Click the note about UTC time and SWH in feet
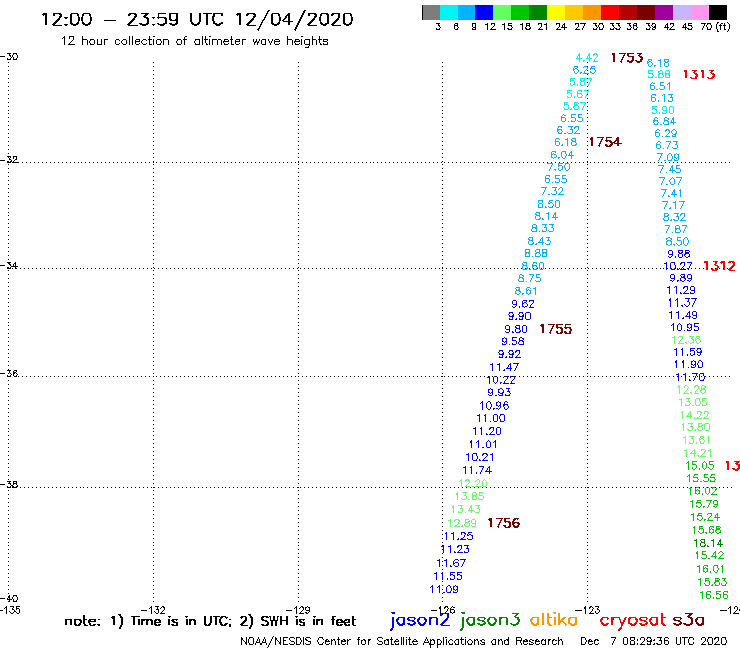 coord(210,621)
